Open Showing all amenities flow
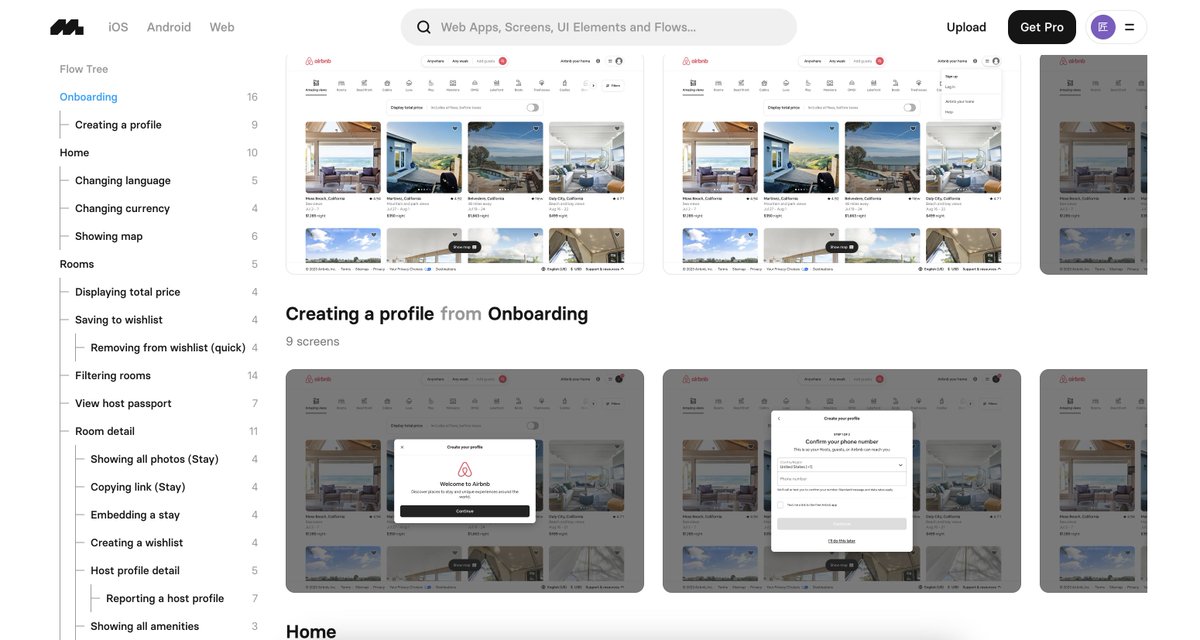The image size is (1200, 640). [x=145, y=627]
